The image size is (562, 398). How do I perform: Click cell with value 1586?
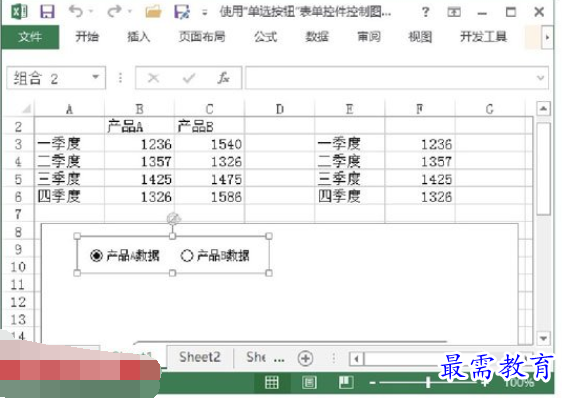210,196
